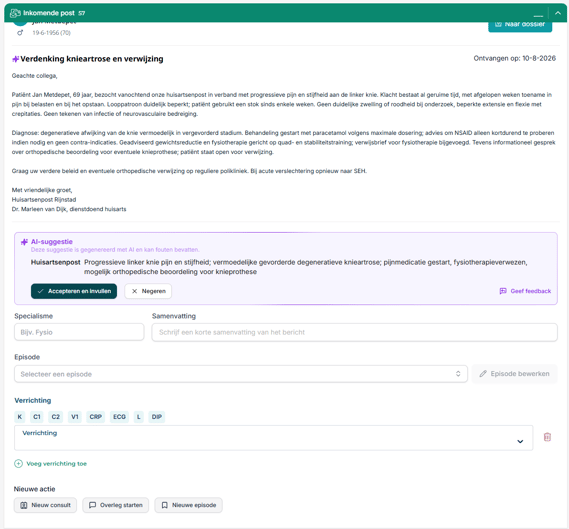569x529 pixels.
Task: Click the red trash icon beside Verrichting
Action: (547, 437)
